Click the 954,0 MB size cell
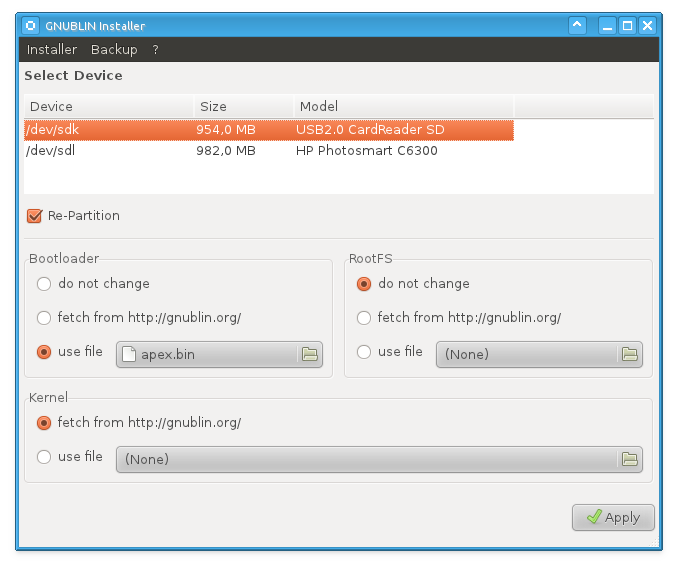This screenshot has height=569, width=678. pos(226,130)
